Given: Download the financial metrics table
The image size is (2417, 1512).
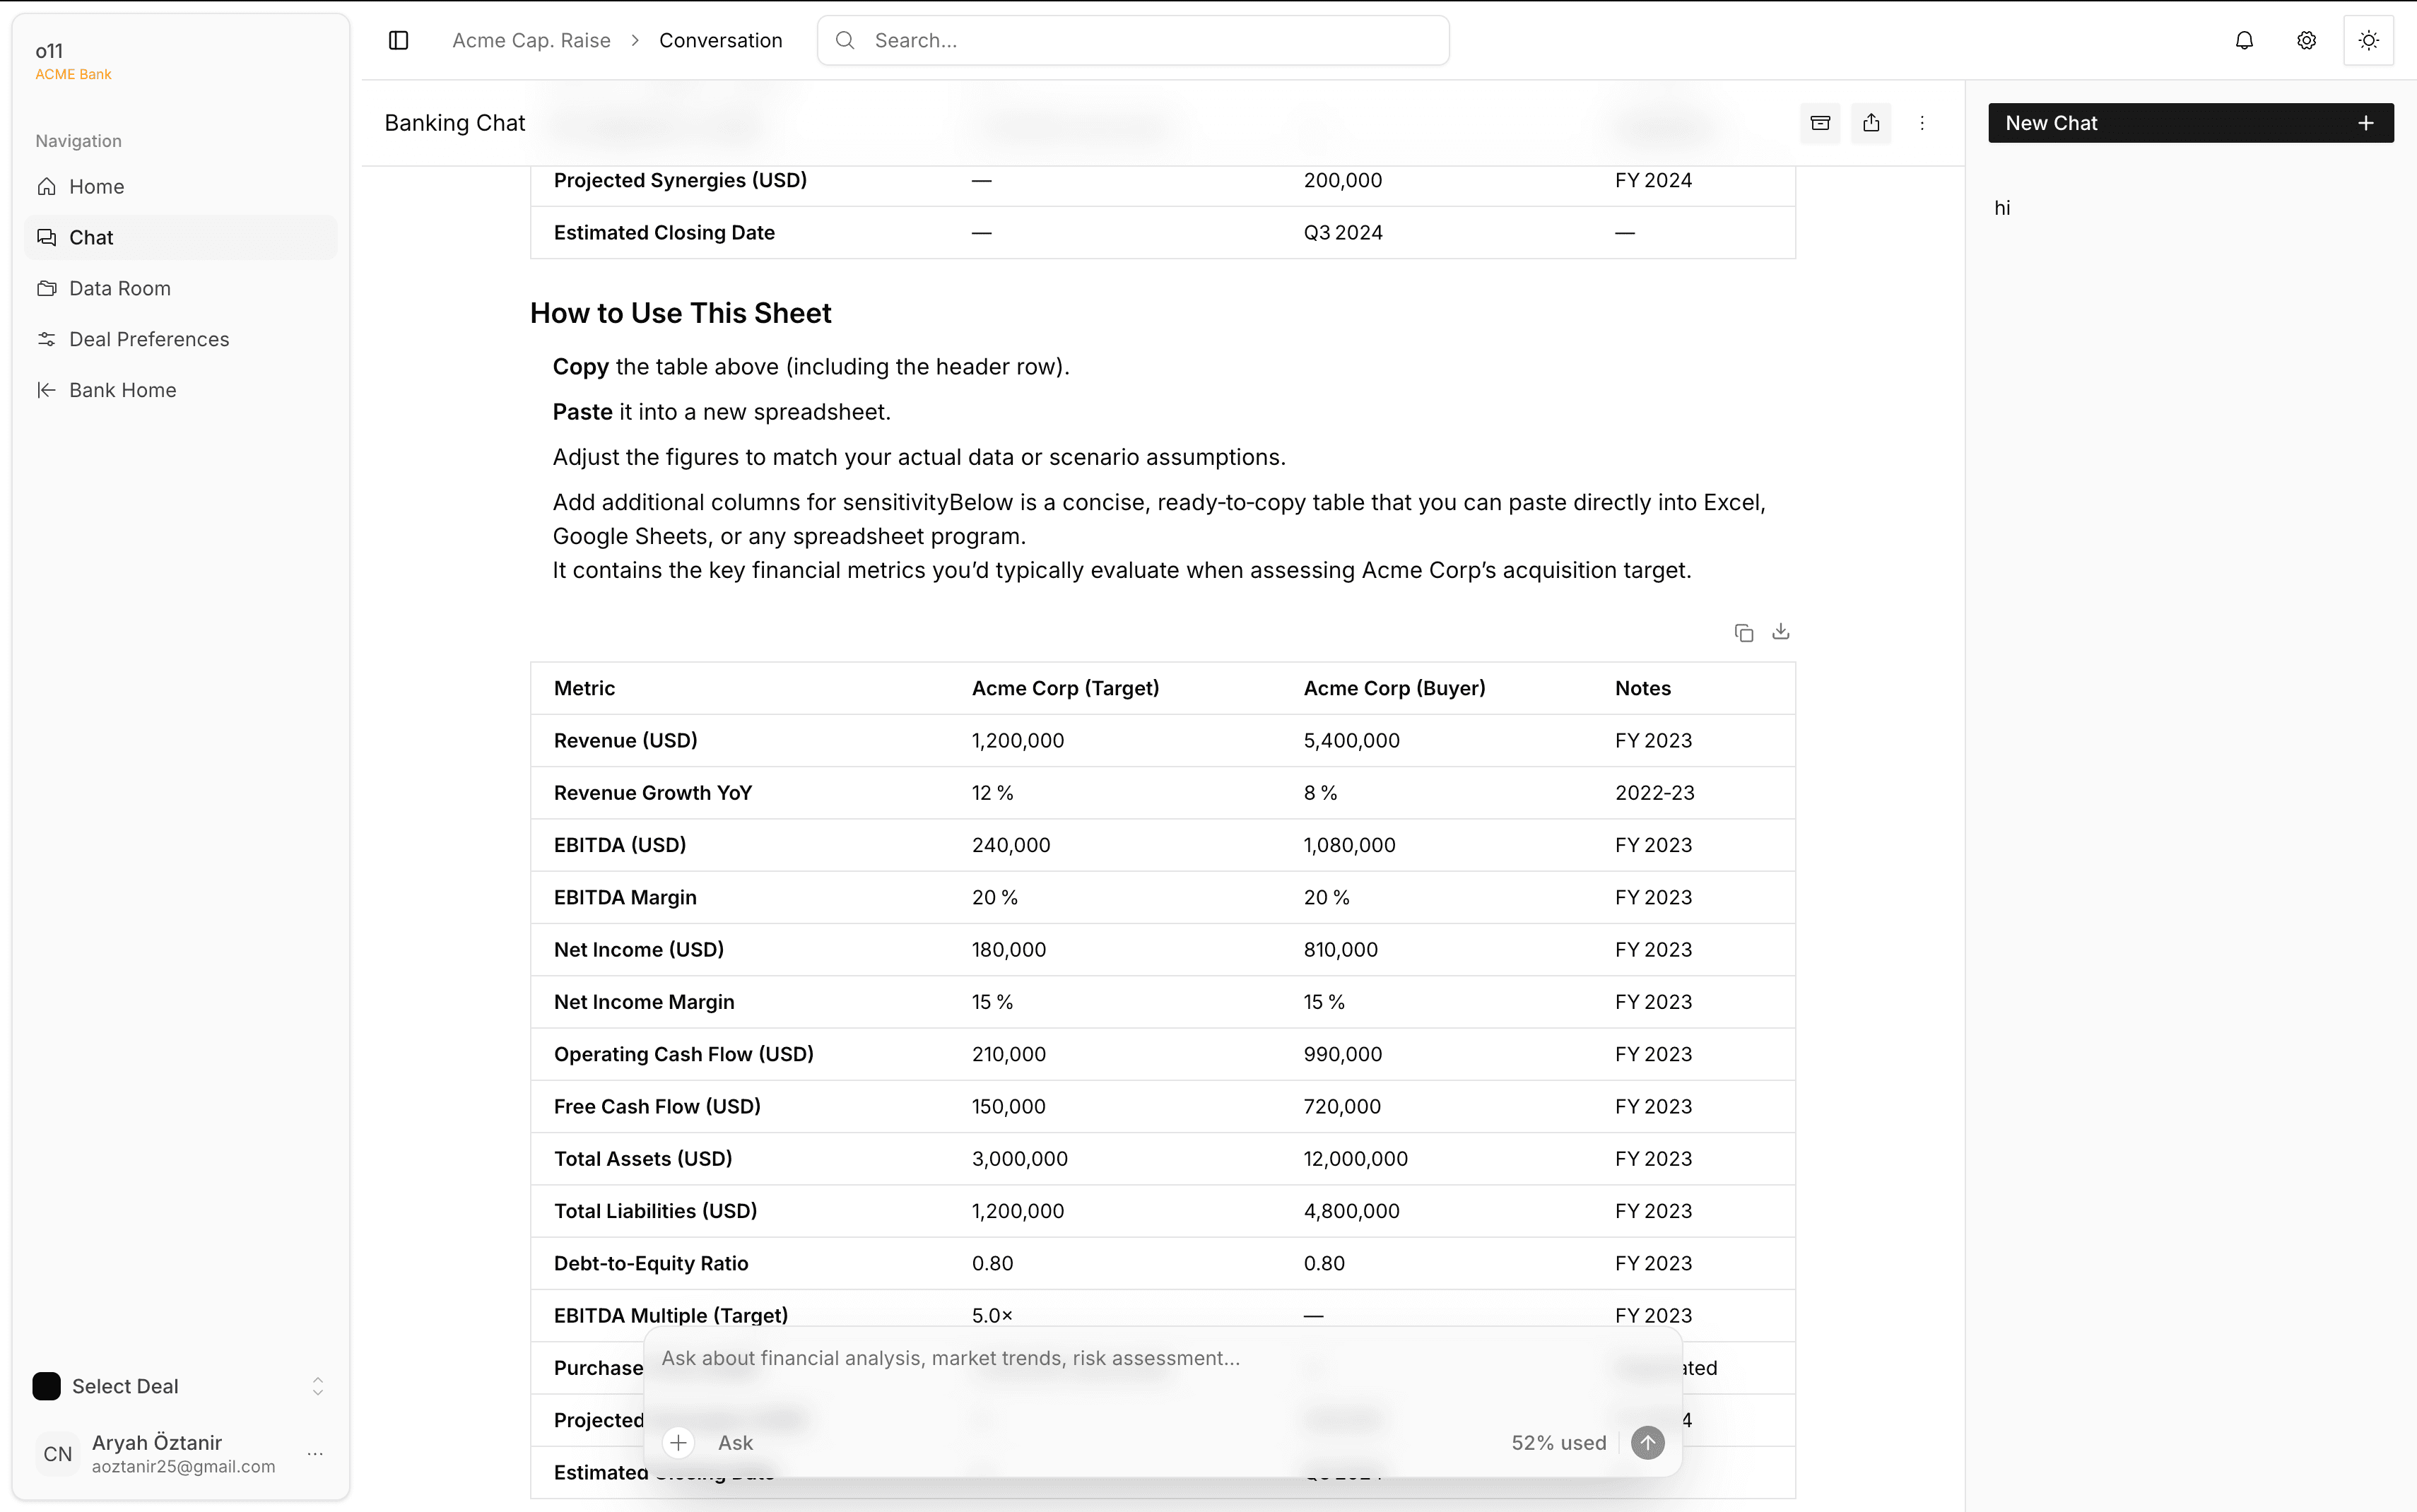Looking at the screenshot, I should tap(1781, 632).
